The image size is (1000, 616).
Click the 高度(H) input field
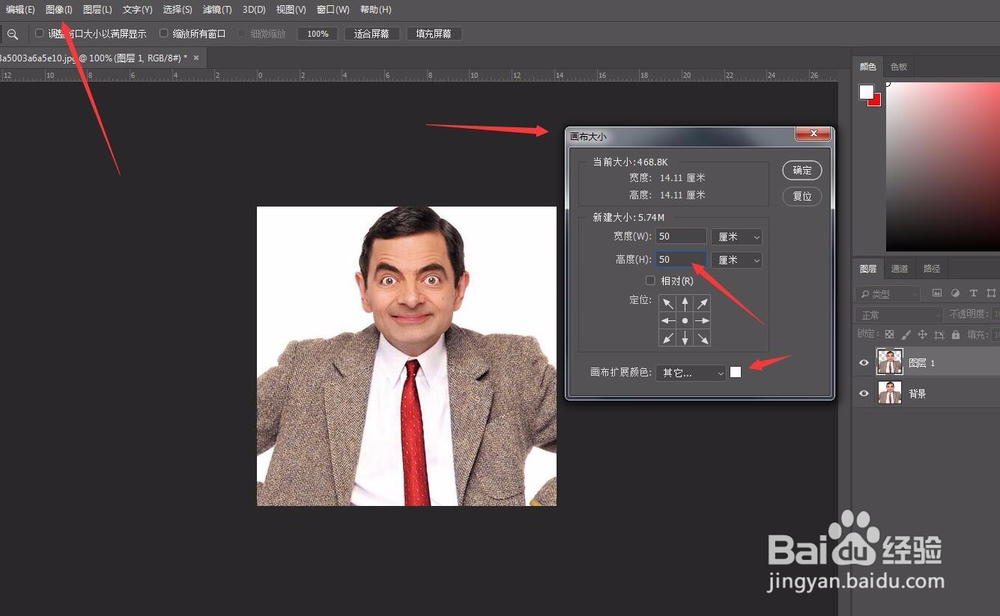[x=681, y=260]
